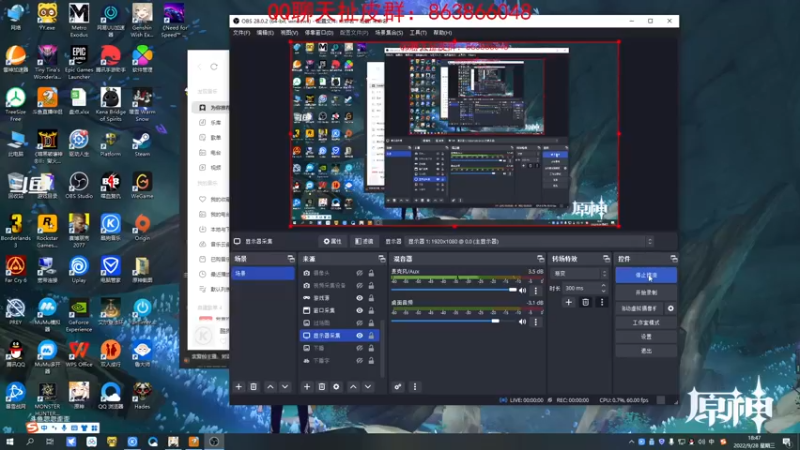Open the 工具(T) menu
Screen dimensions: 800x450
418,33
